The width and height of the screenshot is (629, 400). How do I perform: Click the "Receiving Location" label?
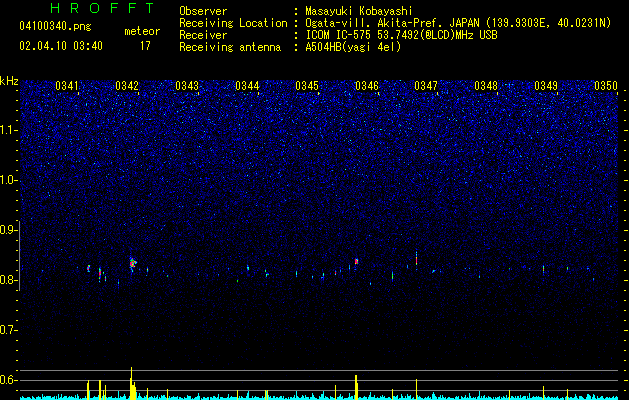click(x=233, y=23)
